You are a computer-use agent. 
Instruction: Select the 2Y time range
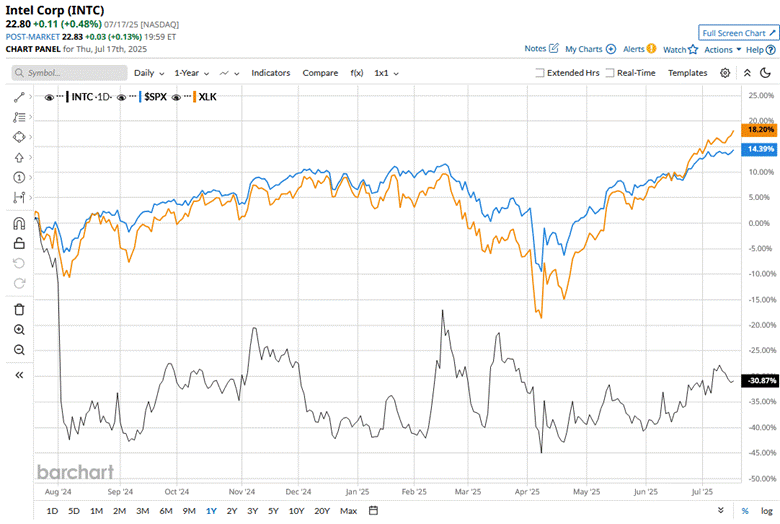[x=232, y=511]
